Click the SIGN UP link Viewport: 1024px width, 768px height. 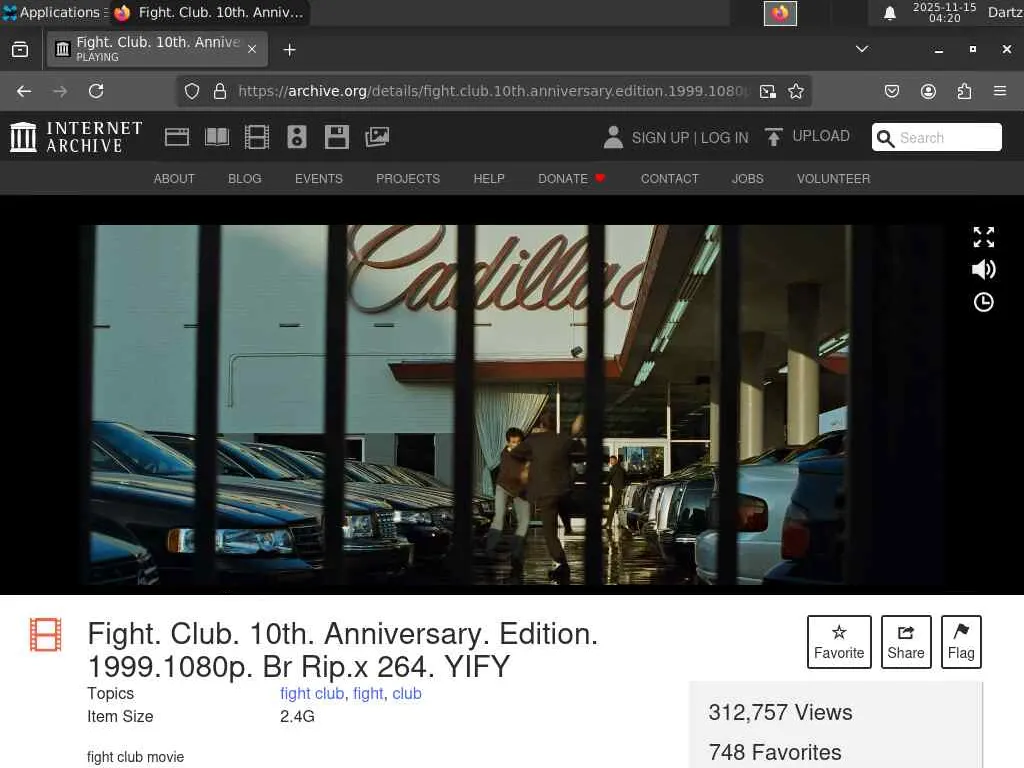pyautogui.click(x=660, y=138)
